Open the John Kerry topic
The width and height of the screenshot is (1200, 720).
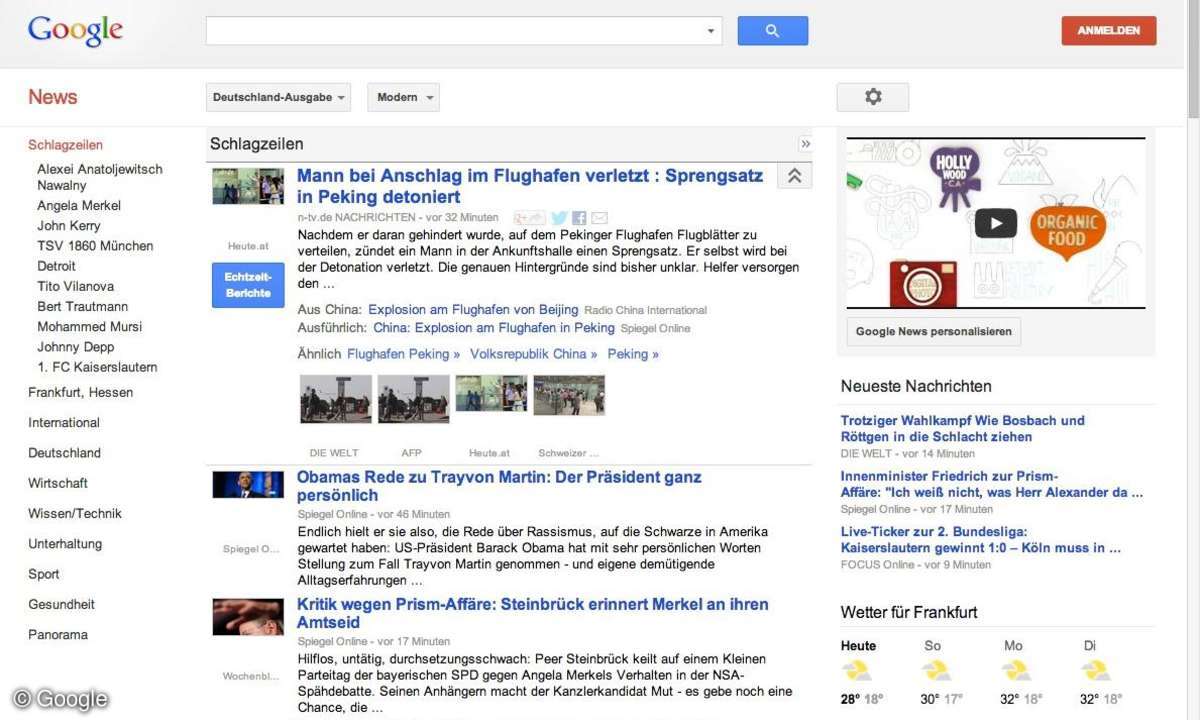click(69, 226)
